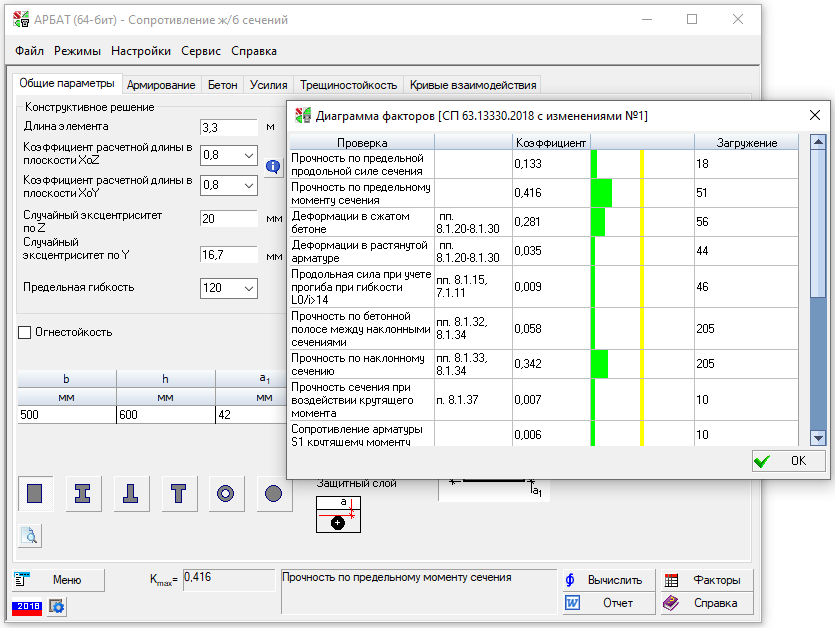
Task: Click the protective layer diagram icon
Action: click(x=337, y=514)
